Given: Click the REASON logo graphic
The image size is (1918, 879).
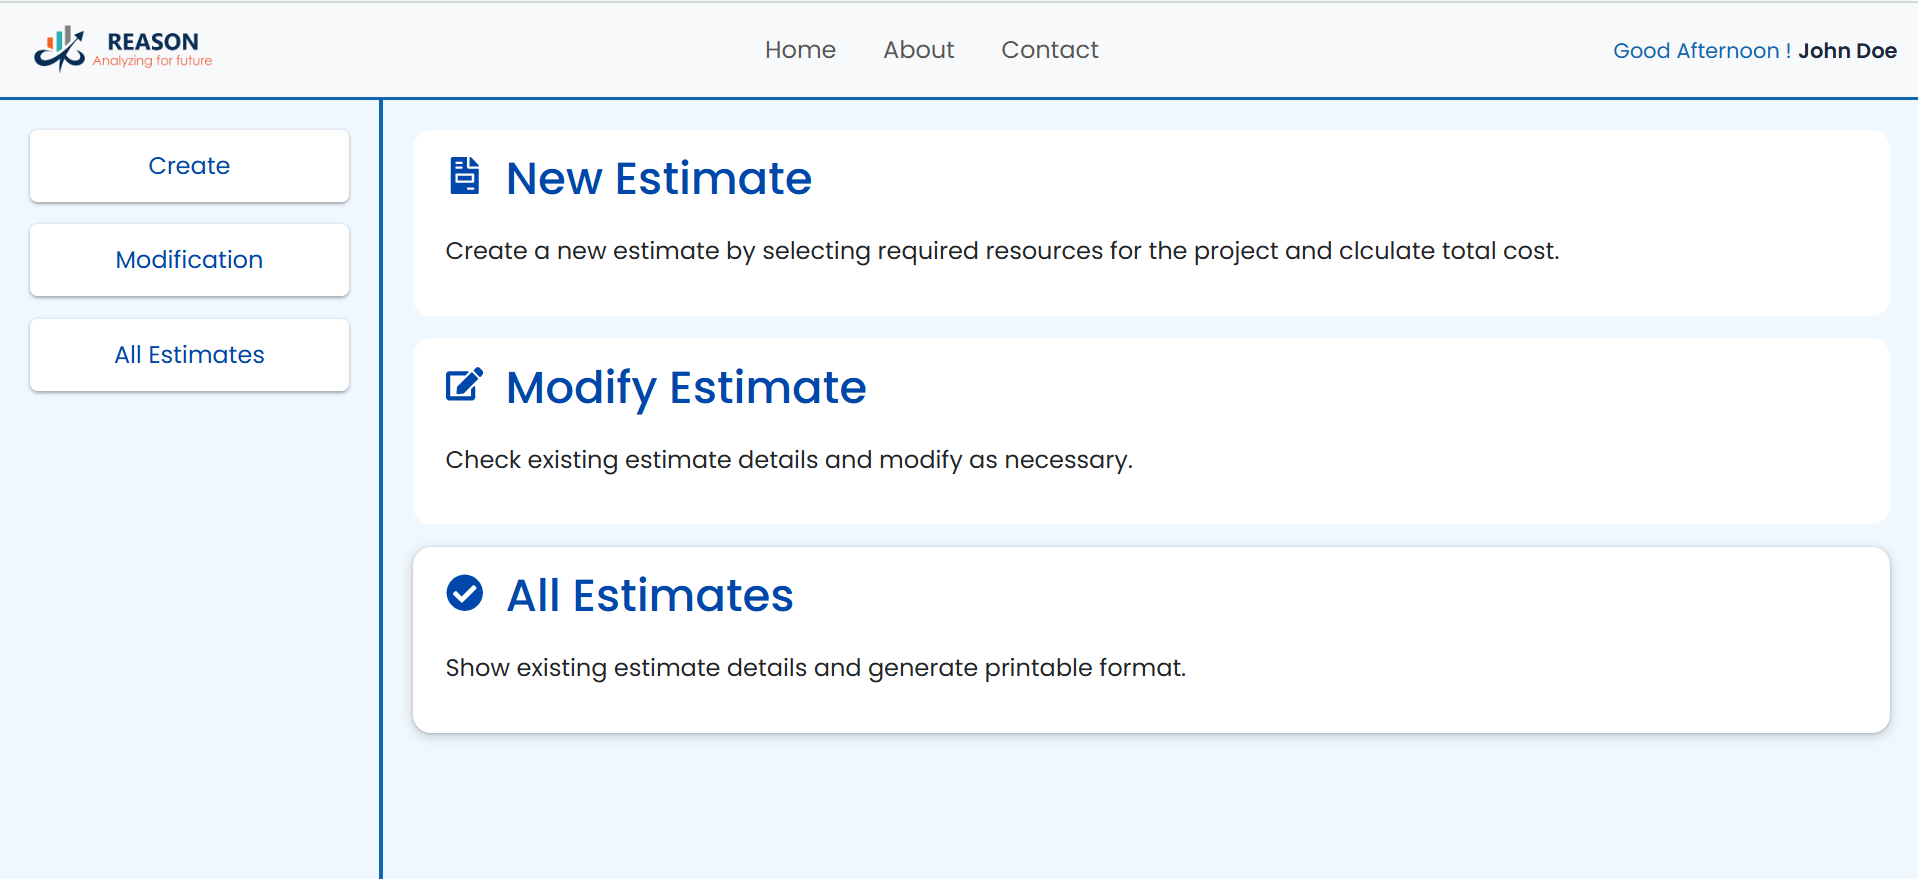Looking at the screenshot, I should [59, 49].
